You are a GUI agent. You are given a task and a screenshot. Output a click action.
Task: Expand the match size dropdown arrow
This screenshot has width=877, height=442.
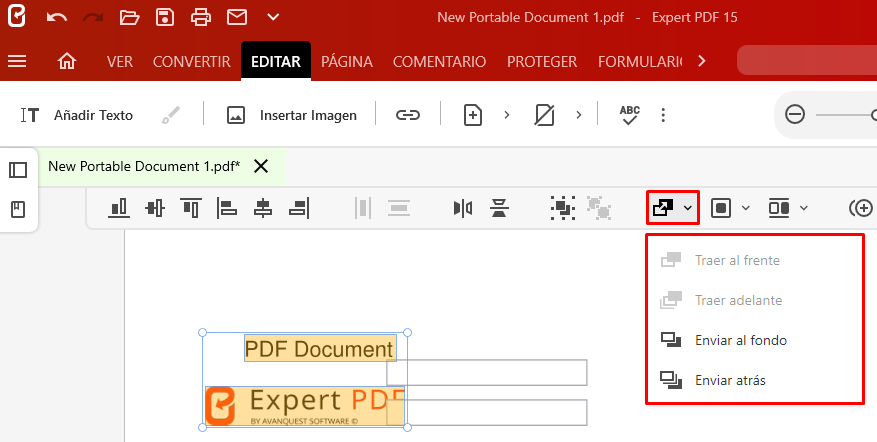coord(804,208)
